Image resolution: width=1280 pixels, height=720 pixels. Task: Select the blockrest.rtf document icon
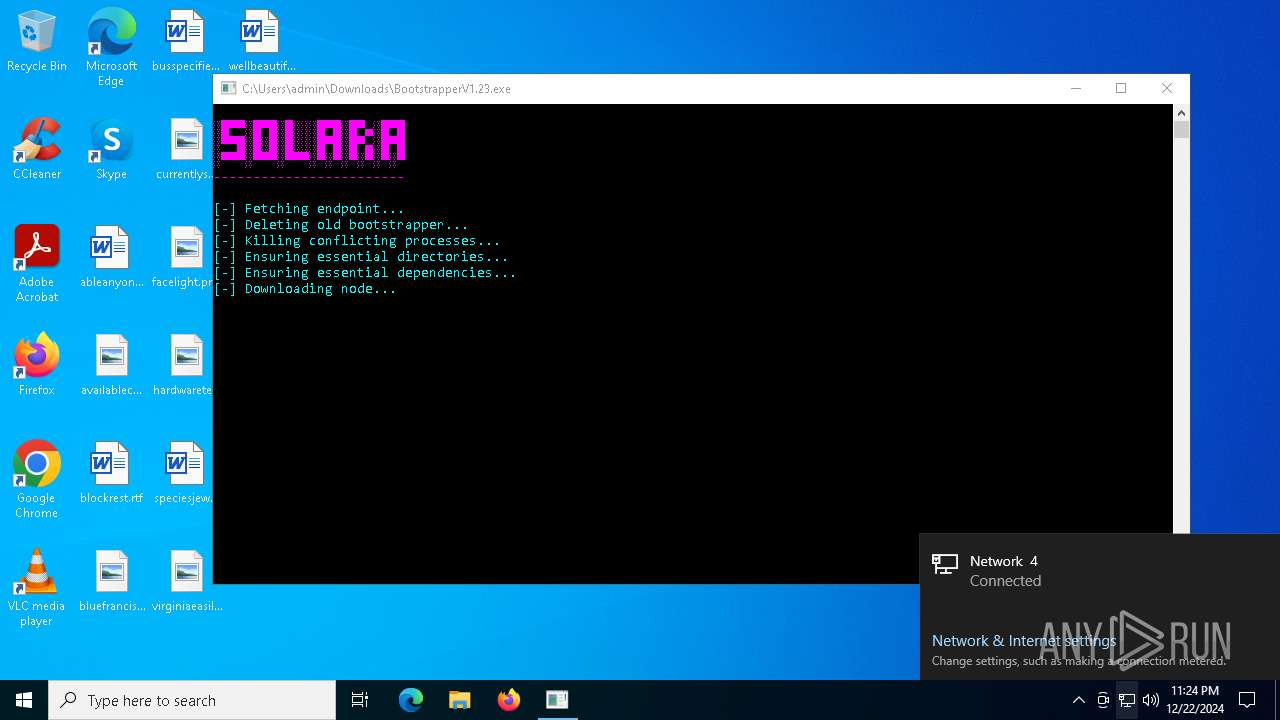pyautogui.click(x=111, y=474)
